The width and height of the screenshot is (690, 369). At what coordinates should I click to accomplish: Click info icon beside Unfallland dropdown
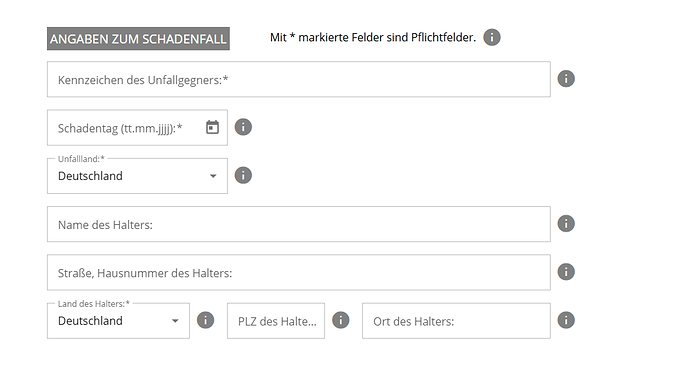pyautogui.click(x=243, y=175)
